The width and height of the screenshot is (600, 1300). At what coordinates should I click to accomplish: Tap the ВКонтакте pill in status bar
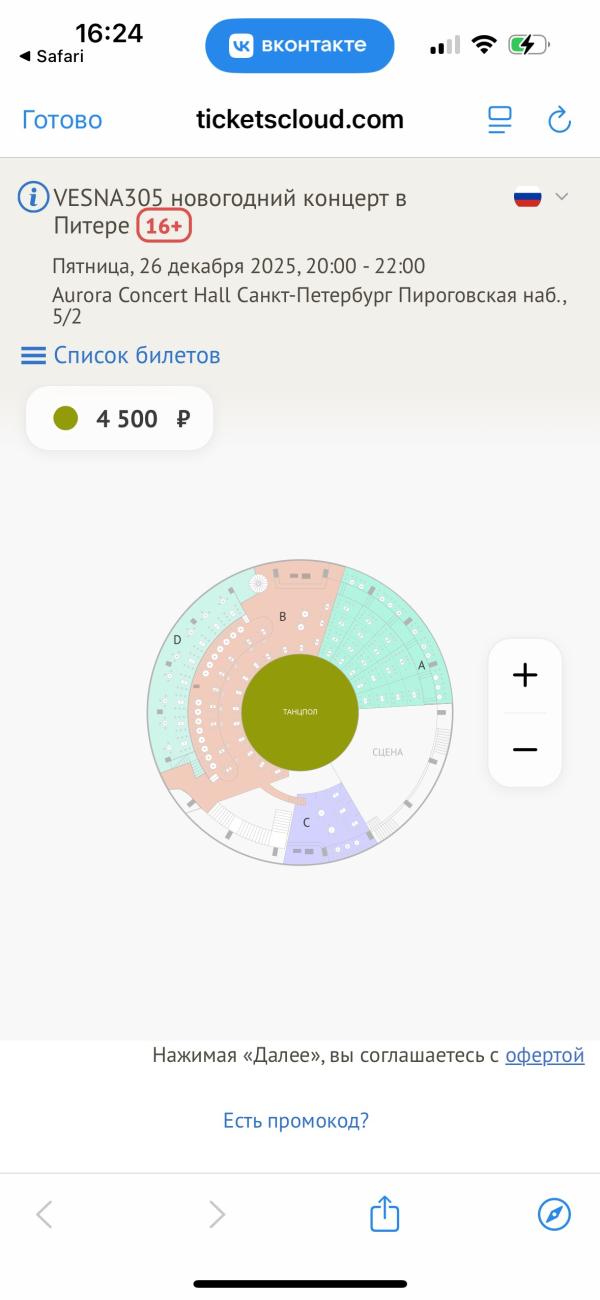(300, 45)
